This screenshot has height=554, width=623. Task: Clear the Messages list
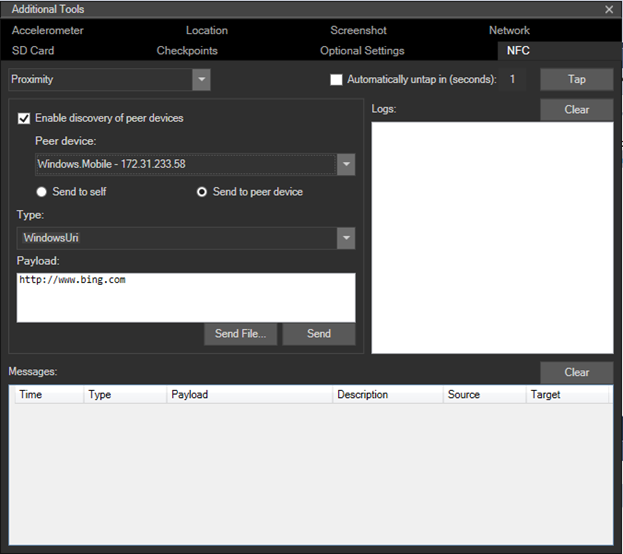point(577,372)
